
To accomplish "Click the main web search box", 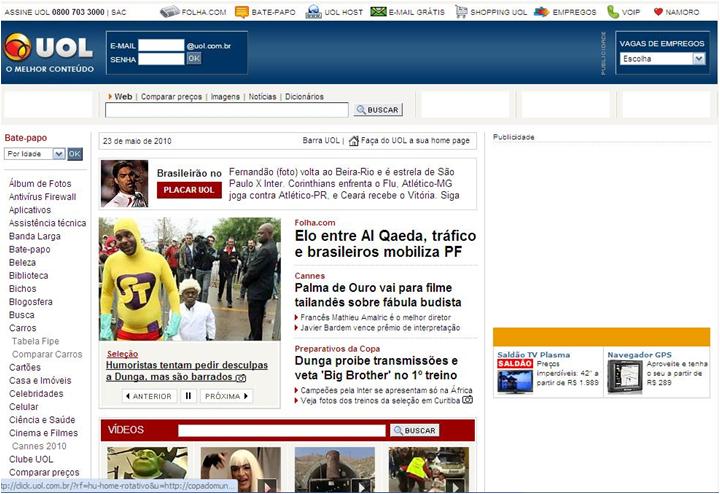I will tap(226, 110).
